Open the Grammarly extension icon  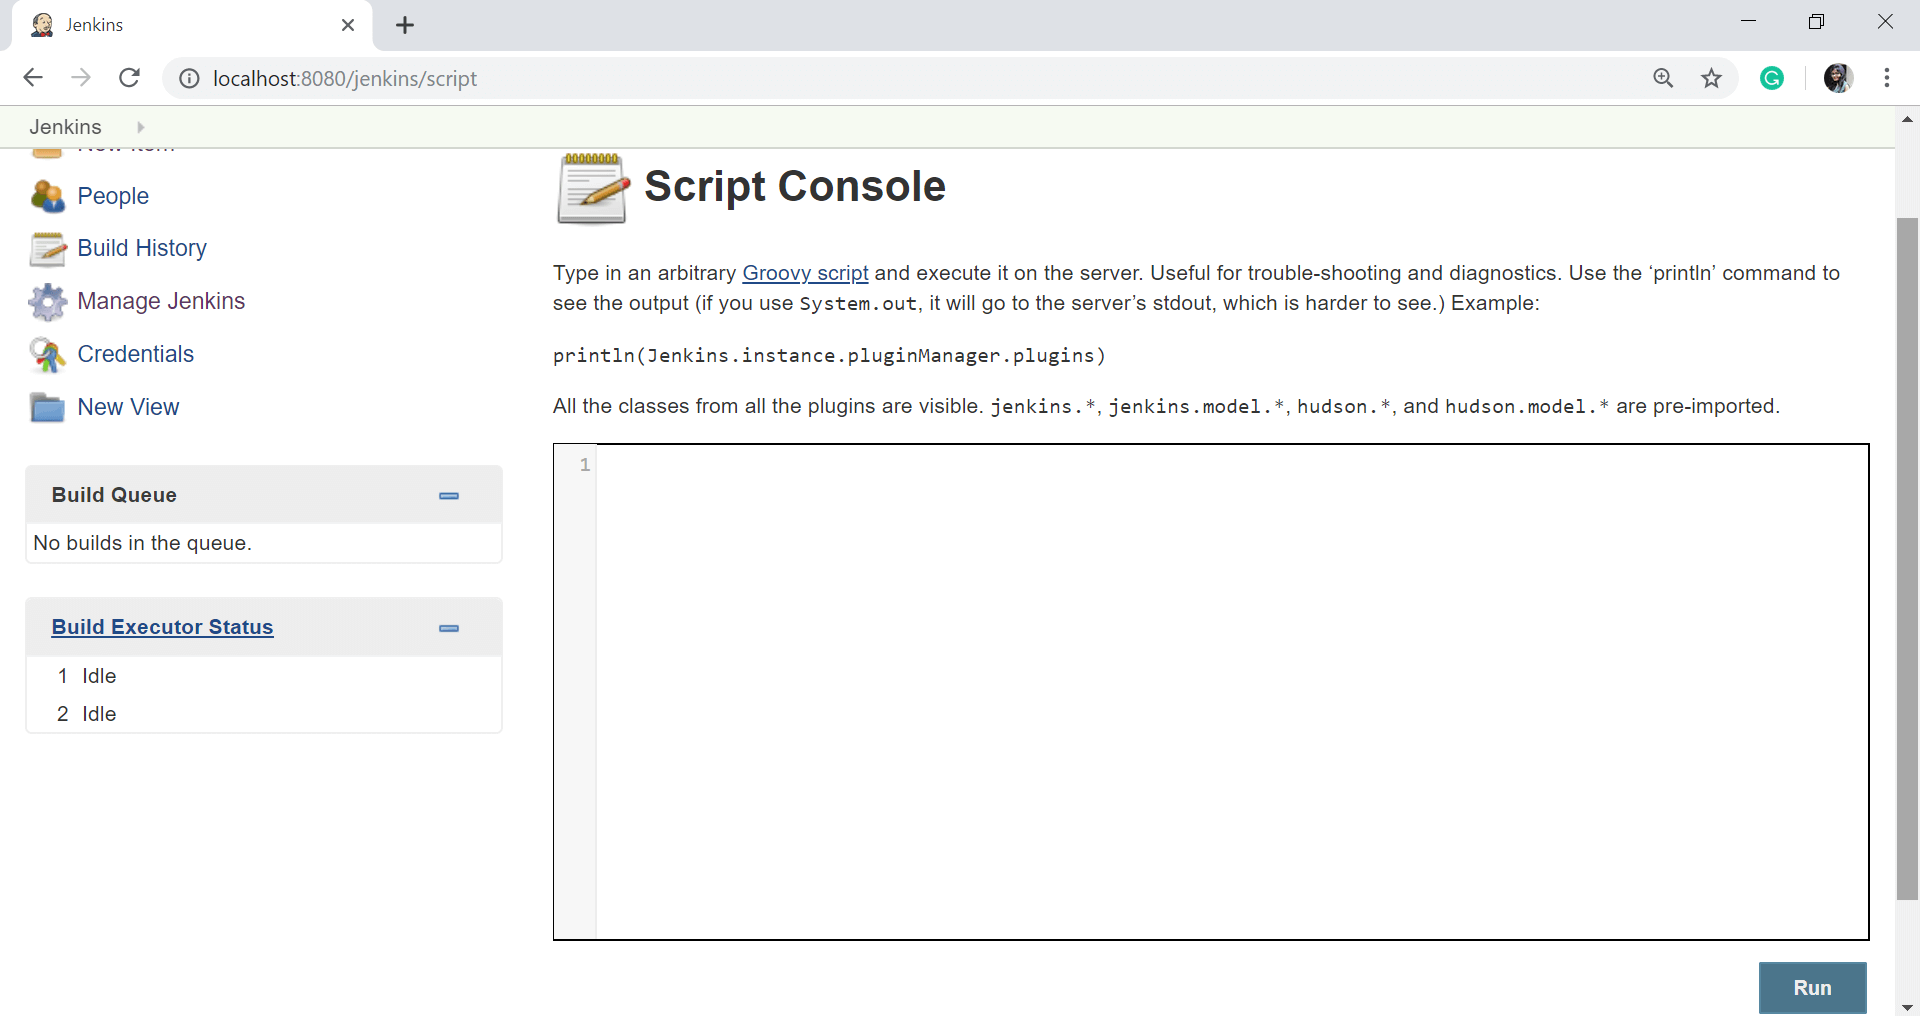click(x=1772, y=78)
